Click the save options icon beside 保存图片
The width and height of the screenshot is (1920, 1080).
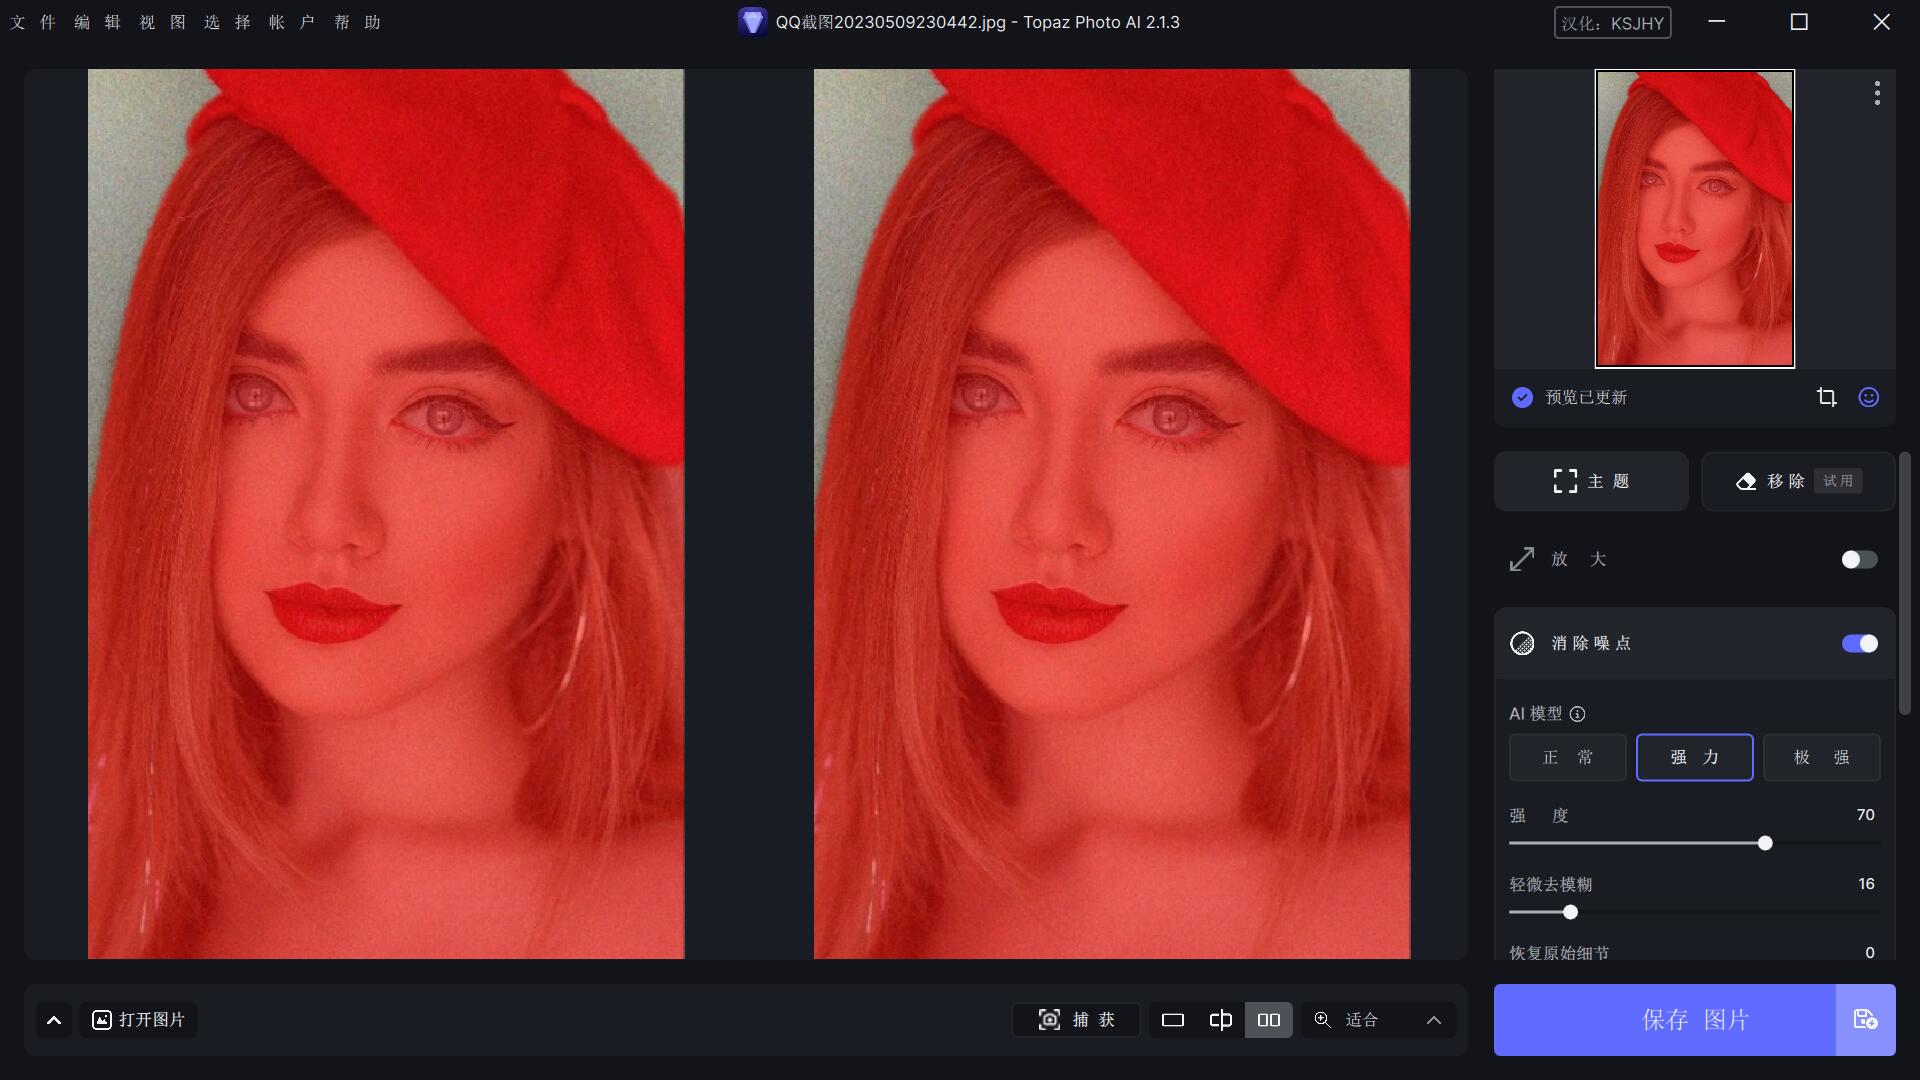(x=1865, y=1020)
